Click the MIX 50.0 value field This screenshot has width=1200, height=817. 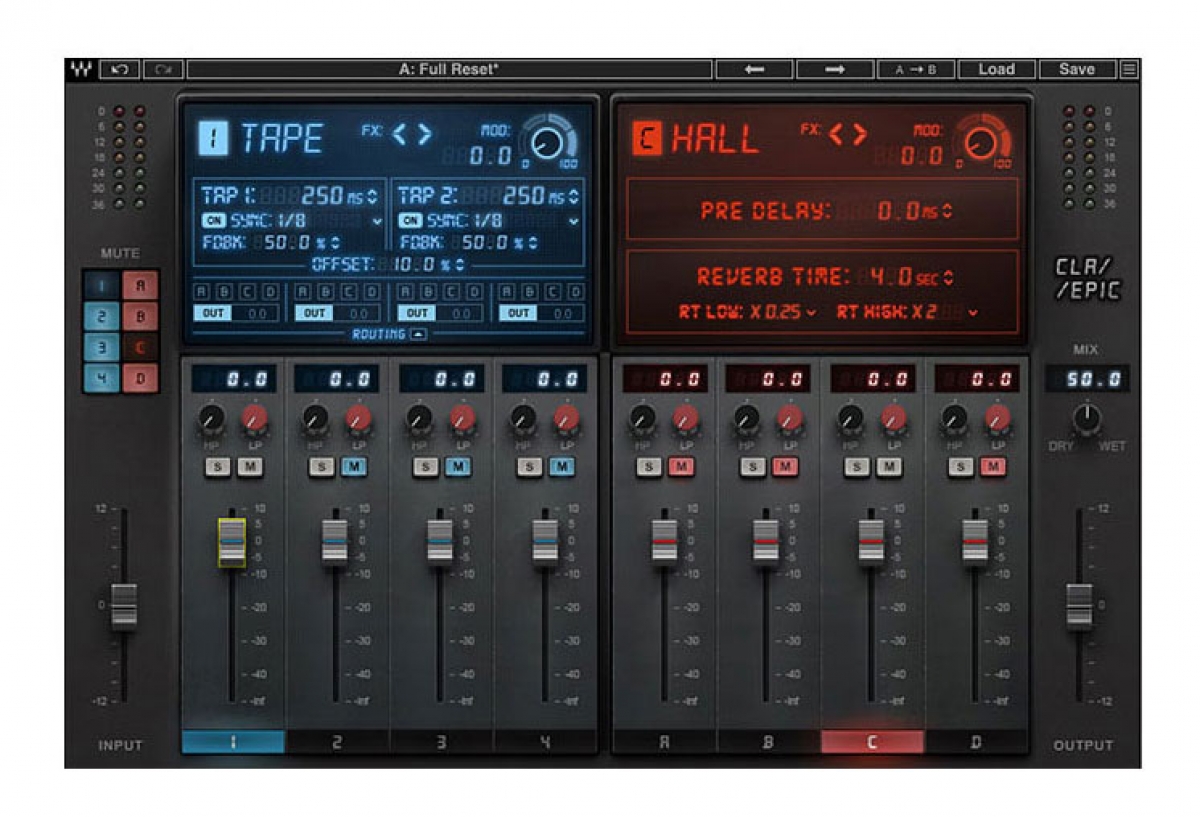(1087, 380)
